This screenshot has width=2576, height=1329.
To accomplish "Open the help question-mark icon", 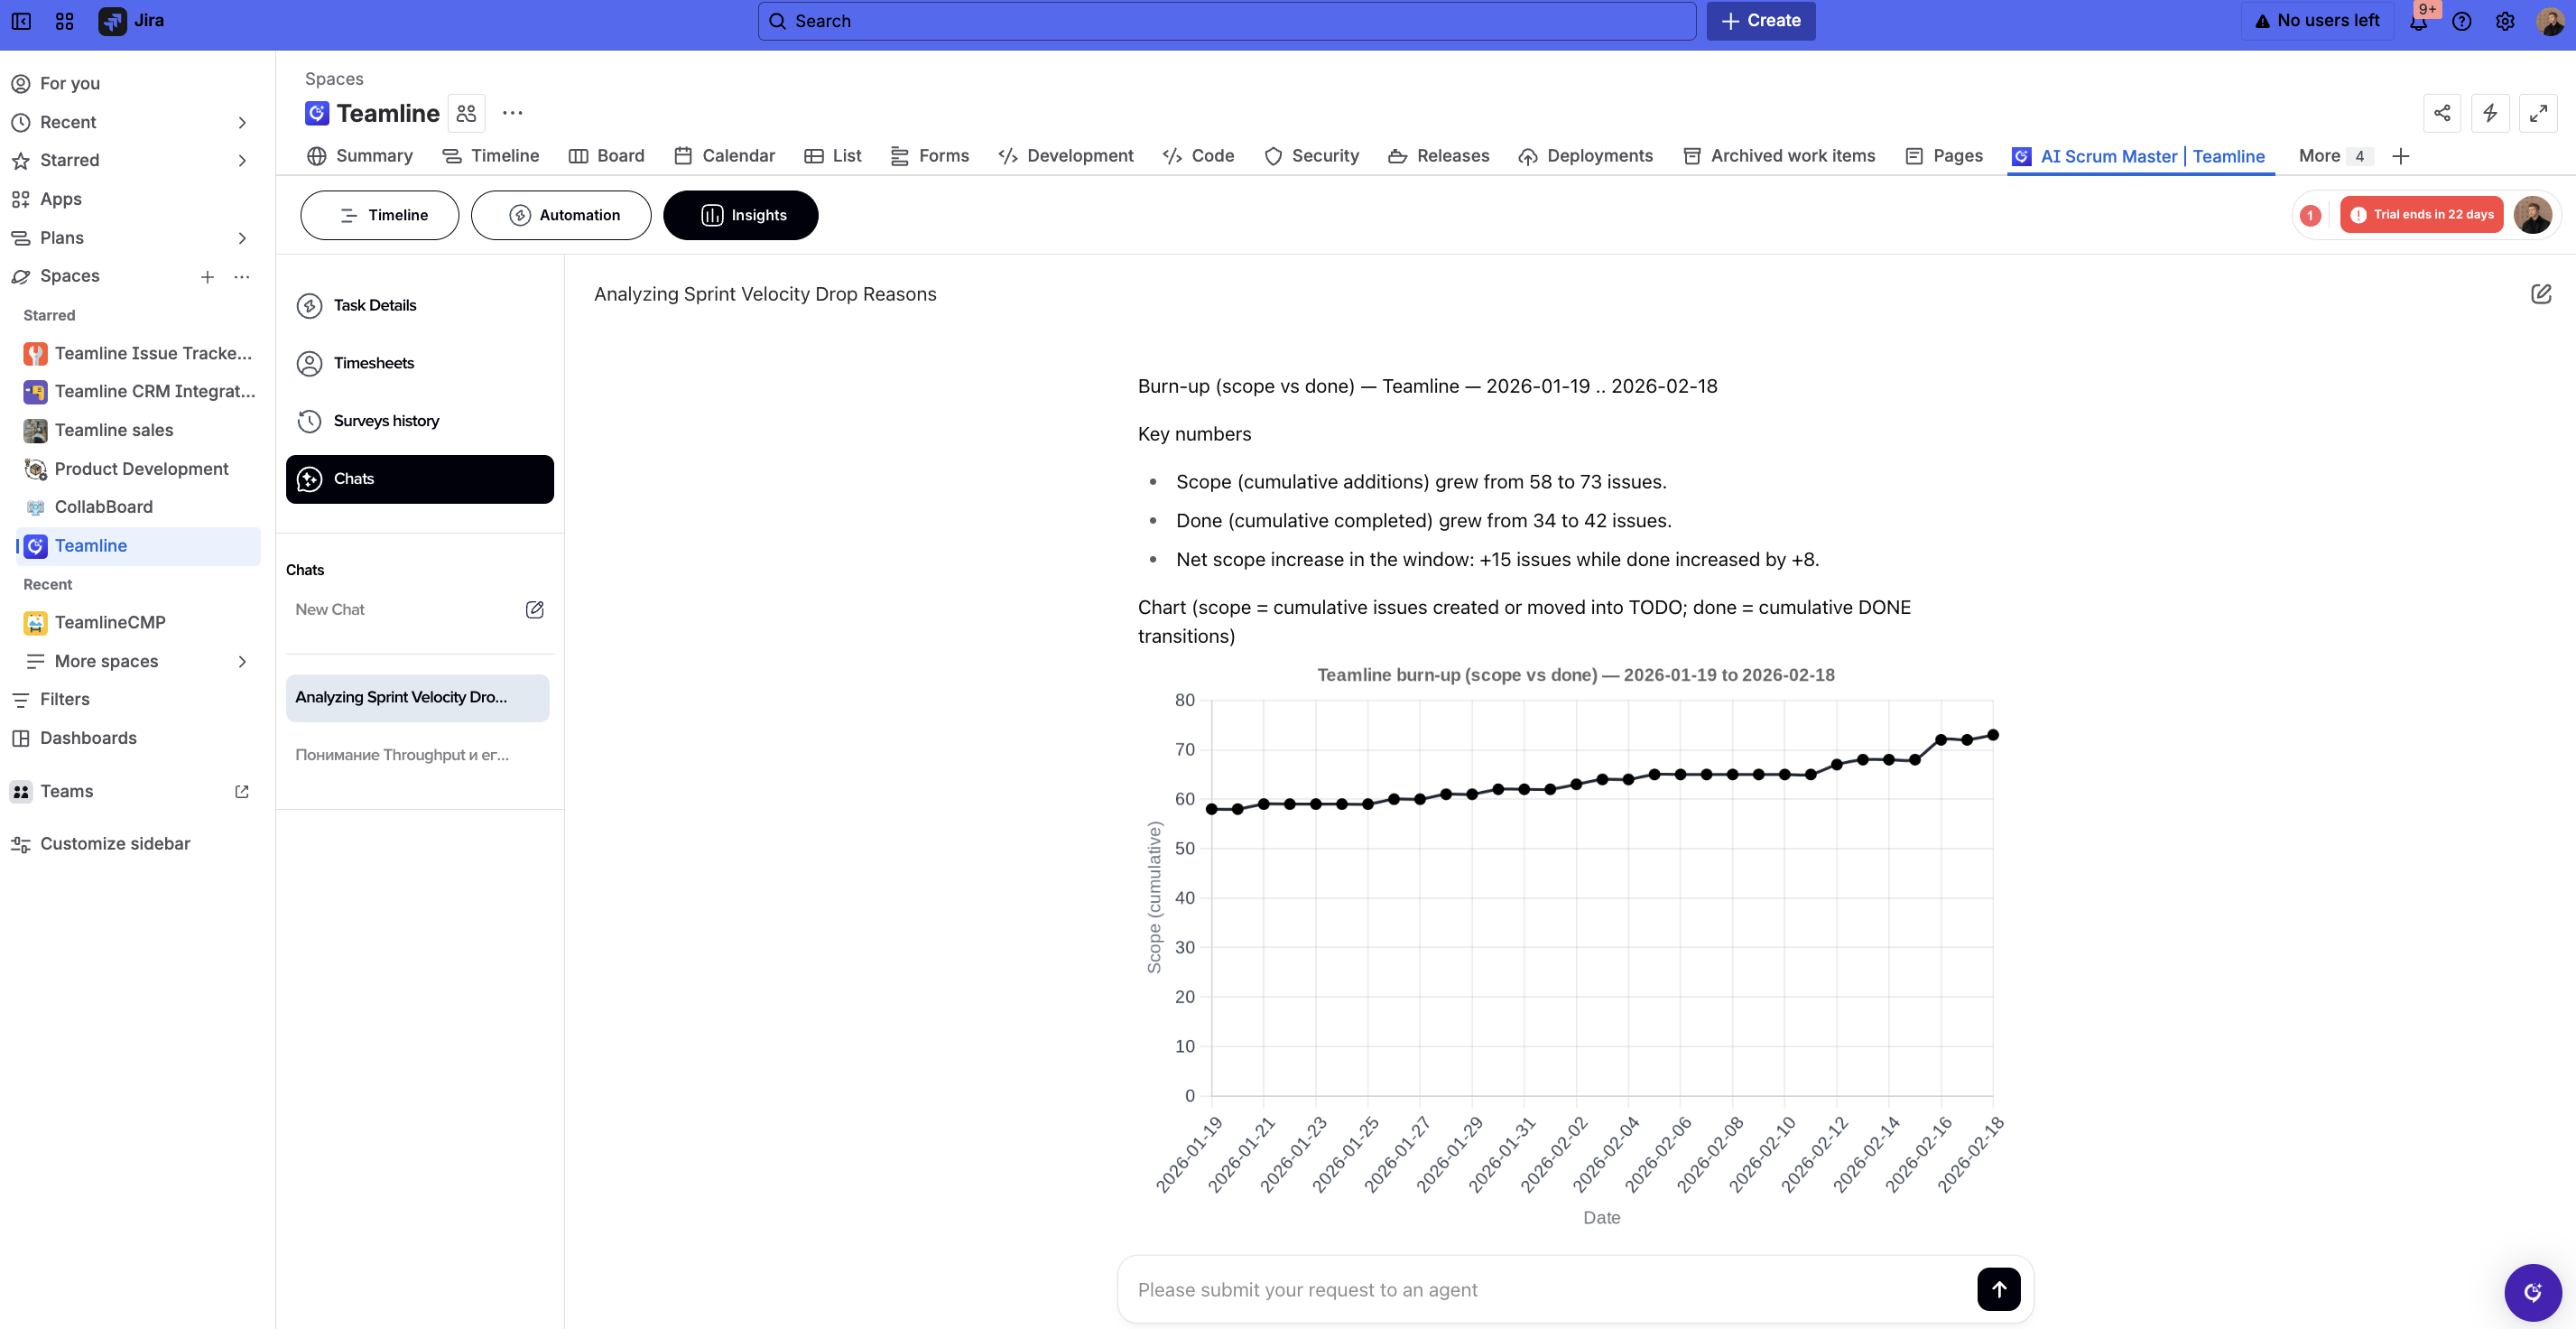I will (x=2462, y=21).
